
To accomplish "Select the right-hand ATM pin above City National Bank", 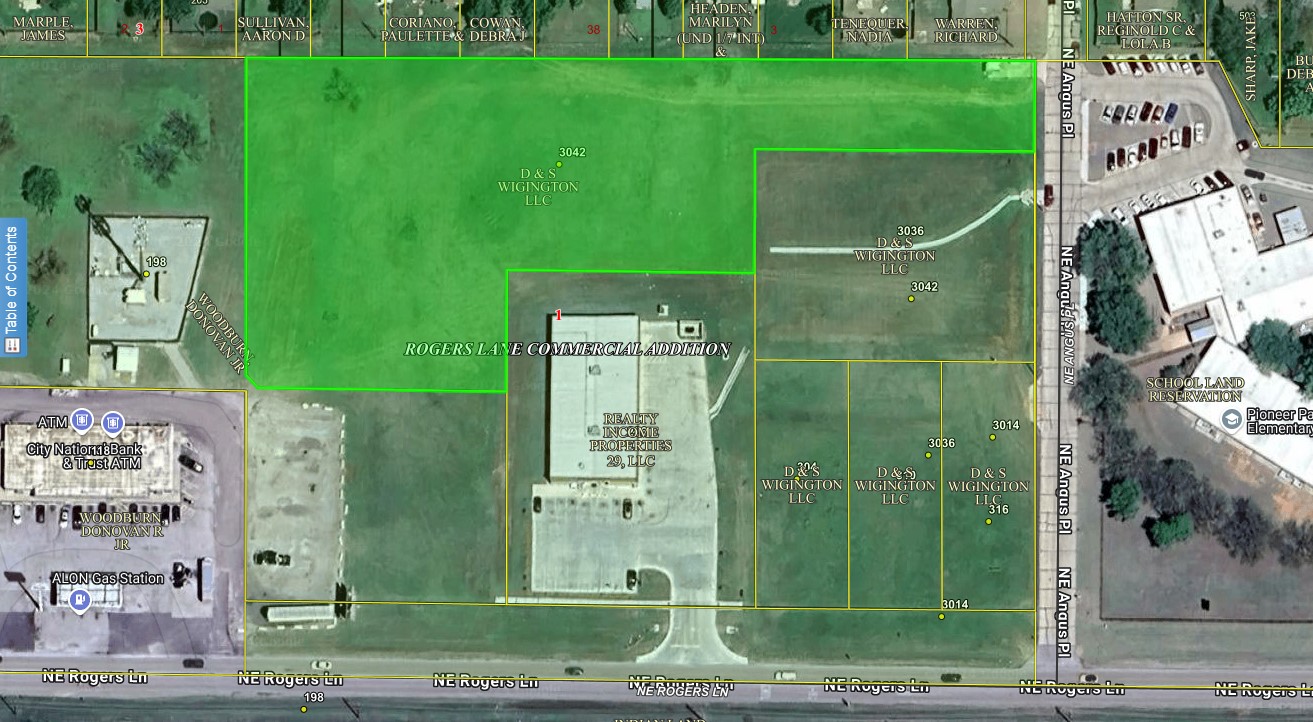I will tap(113, 422).
